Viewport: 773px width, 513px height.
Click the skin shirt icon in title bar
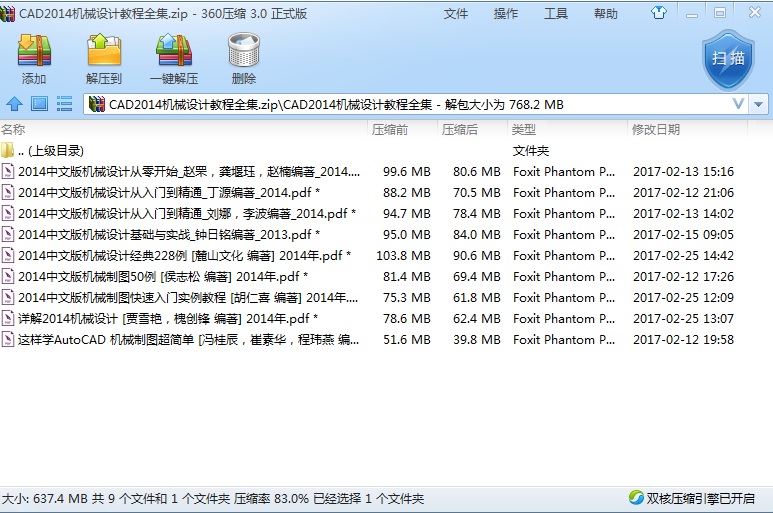[x=659, y=13]
